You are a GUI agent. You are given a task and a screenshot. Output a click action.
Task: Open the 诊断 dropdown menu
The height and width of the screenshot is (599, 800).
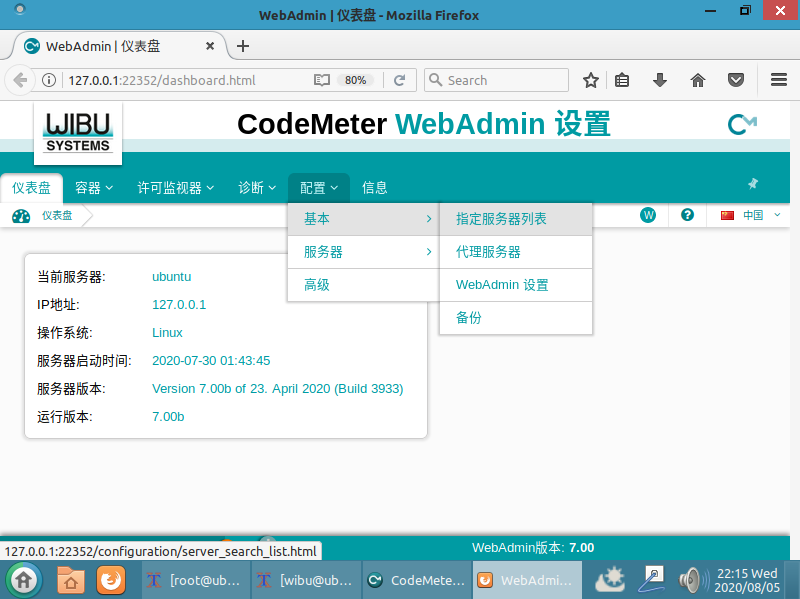tap(257, 188)
